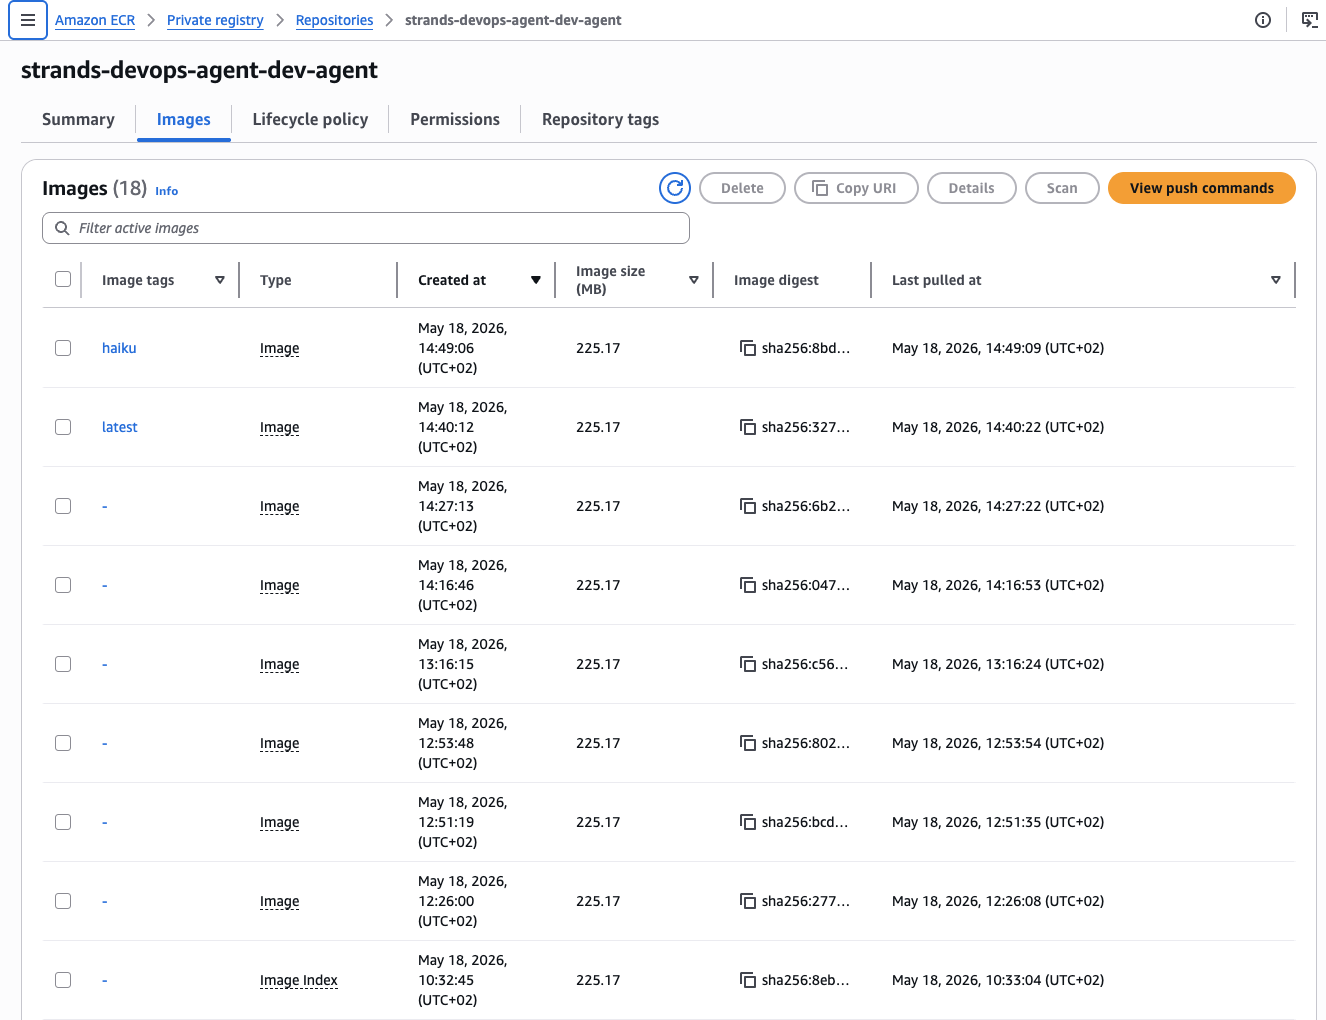Open the Lifecycle policy tab
Image resolution: width=1326 pixels, height=1020 pixels.
(310, 119)
